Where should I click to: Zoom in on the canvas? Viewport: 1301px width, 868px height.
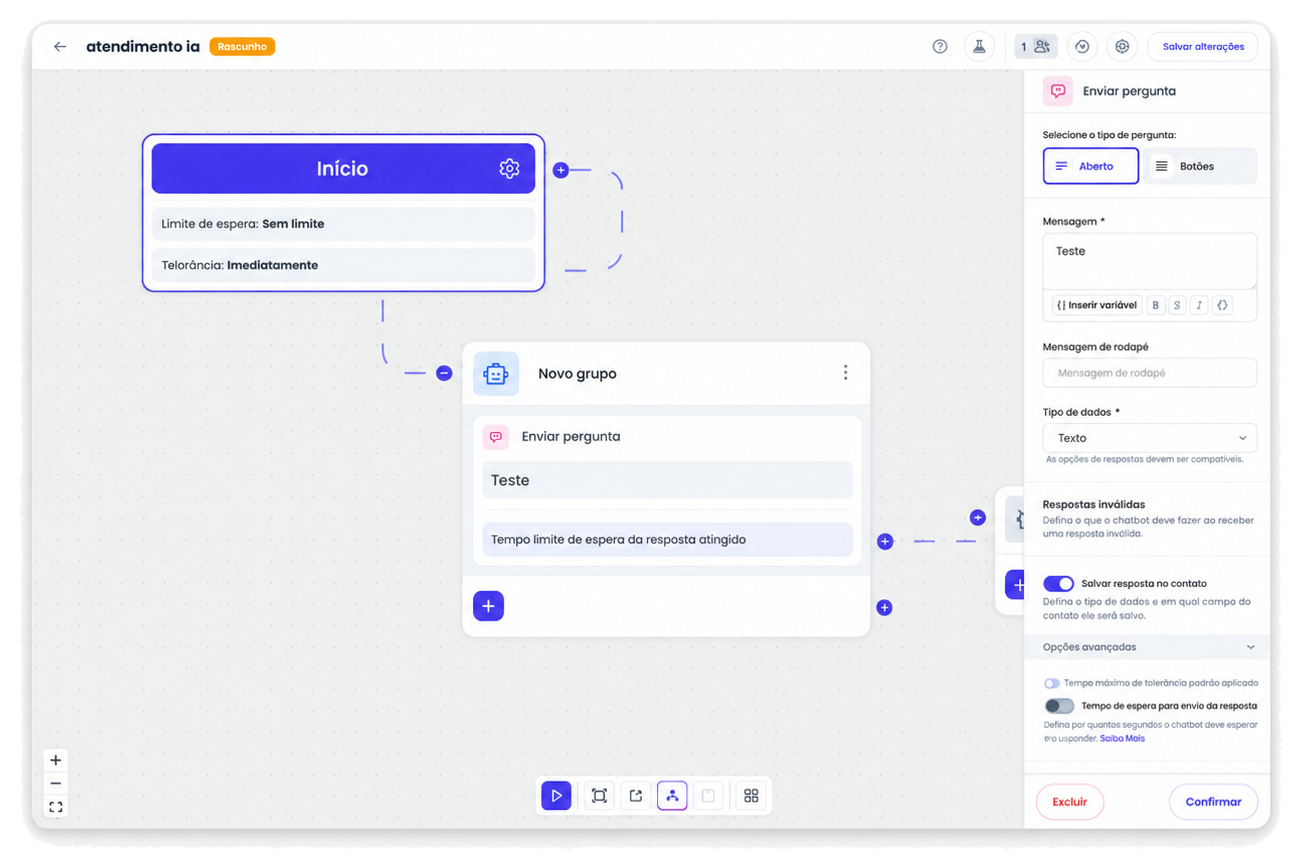[x=56, y=760]
